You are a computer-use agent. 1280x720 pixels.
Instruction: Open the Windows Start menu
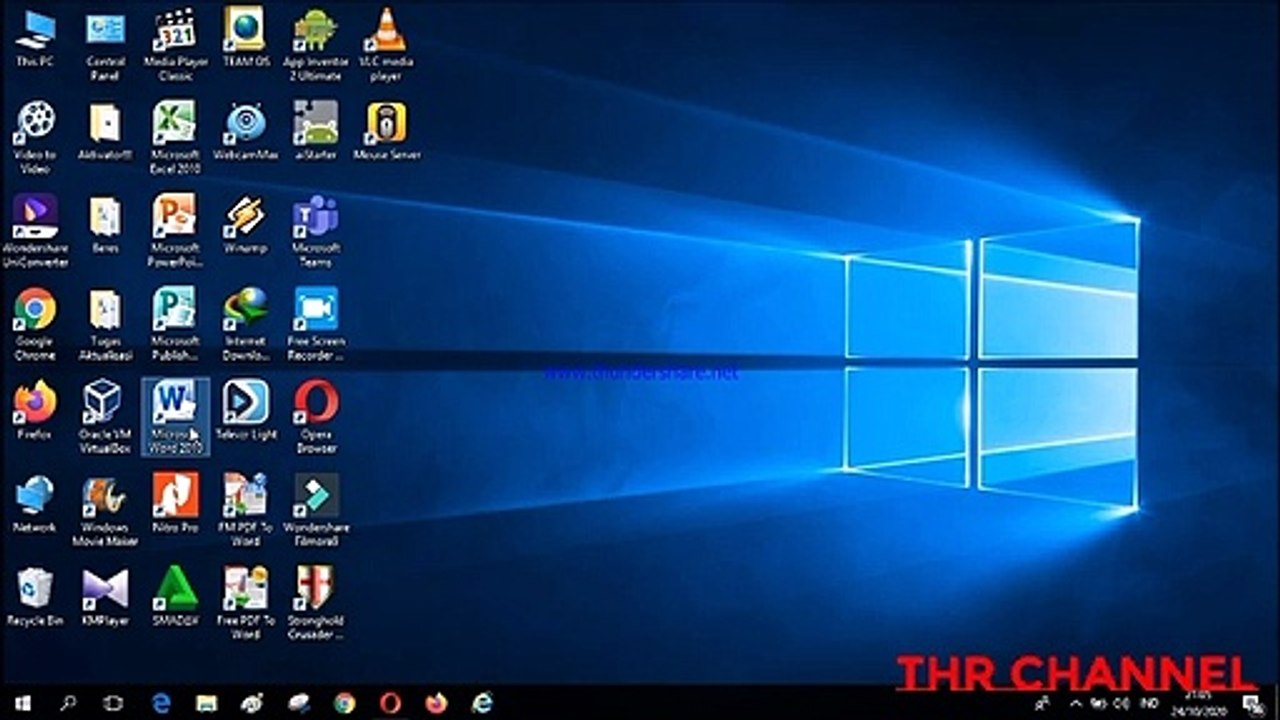[x=22, y=703]
